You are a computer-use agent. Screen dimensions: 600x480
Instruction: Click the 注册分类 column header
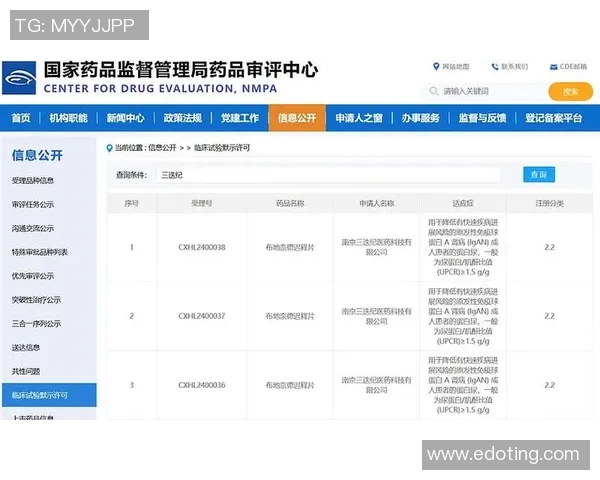(549, 203)
